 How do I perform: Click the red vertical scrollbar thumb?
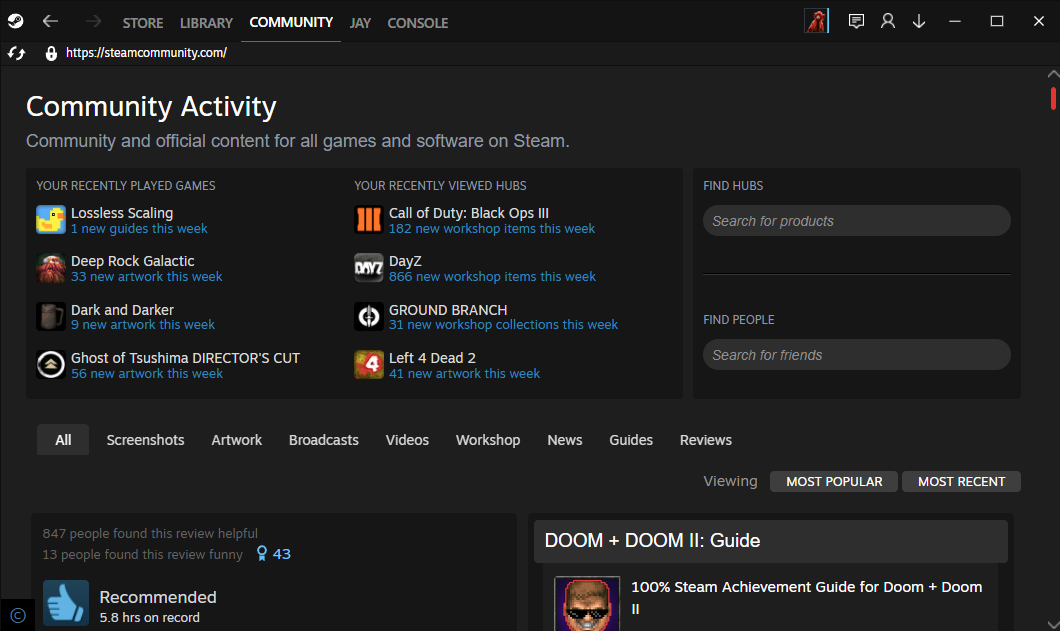[1053, 98]
